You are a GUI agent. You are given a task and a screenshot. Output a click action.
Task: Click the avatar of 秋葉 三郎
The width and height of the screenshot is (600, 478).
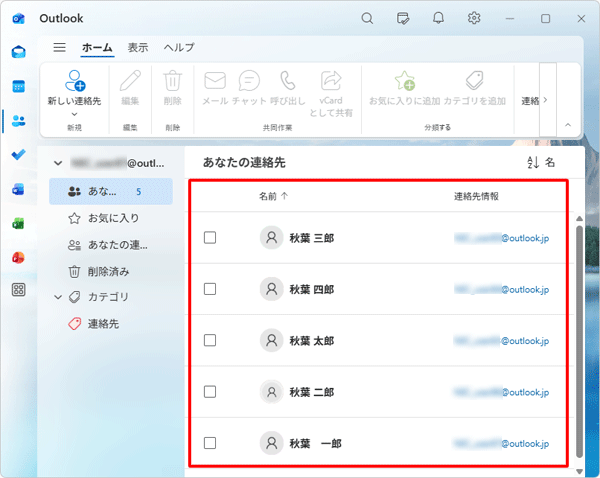271,237
